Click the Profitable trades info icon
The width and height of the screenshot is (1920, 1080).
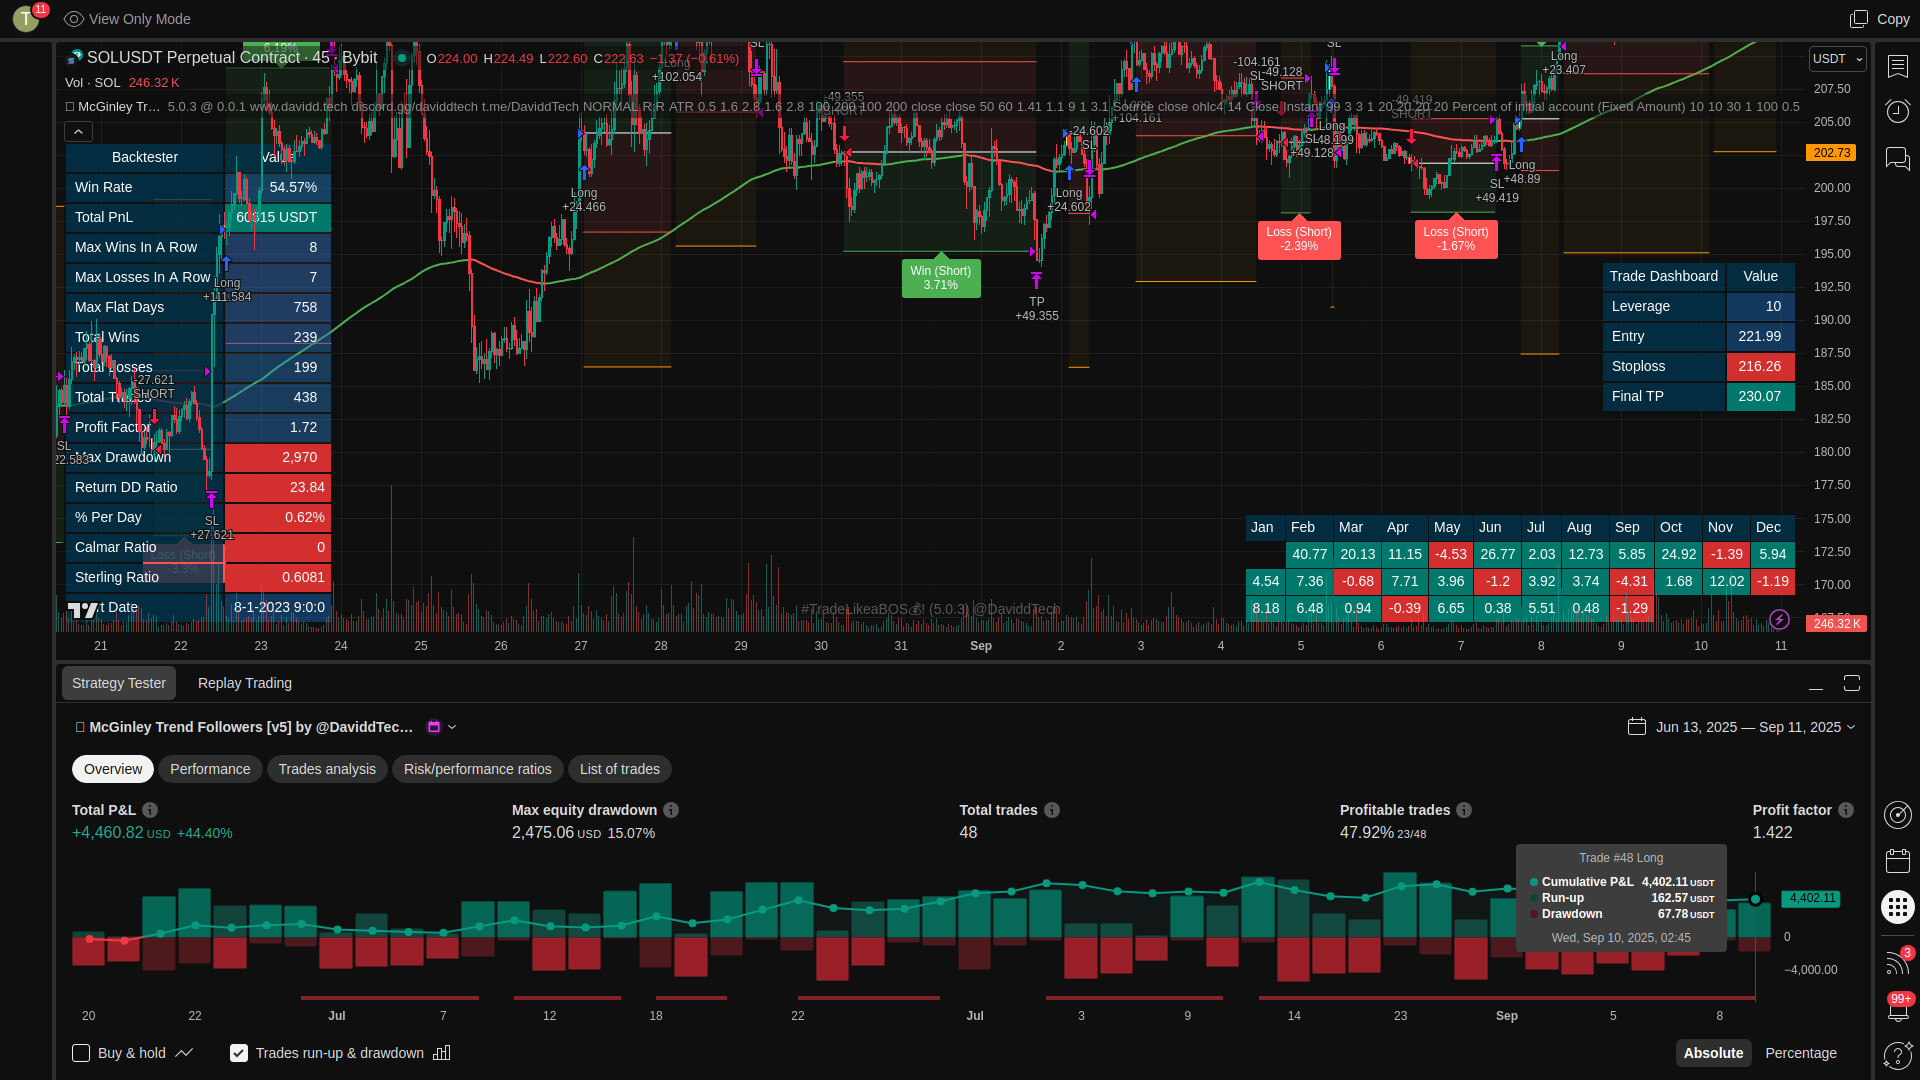coord(1464,810)
